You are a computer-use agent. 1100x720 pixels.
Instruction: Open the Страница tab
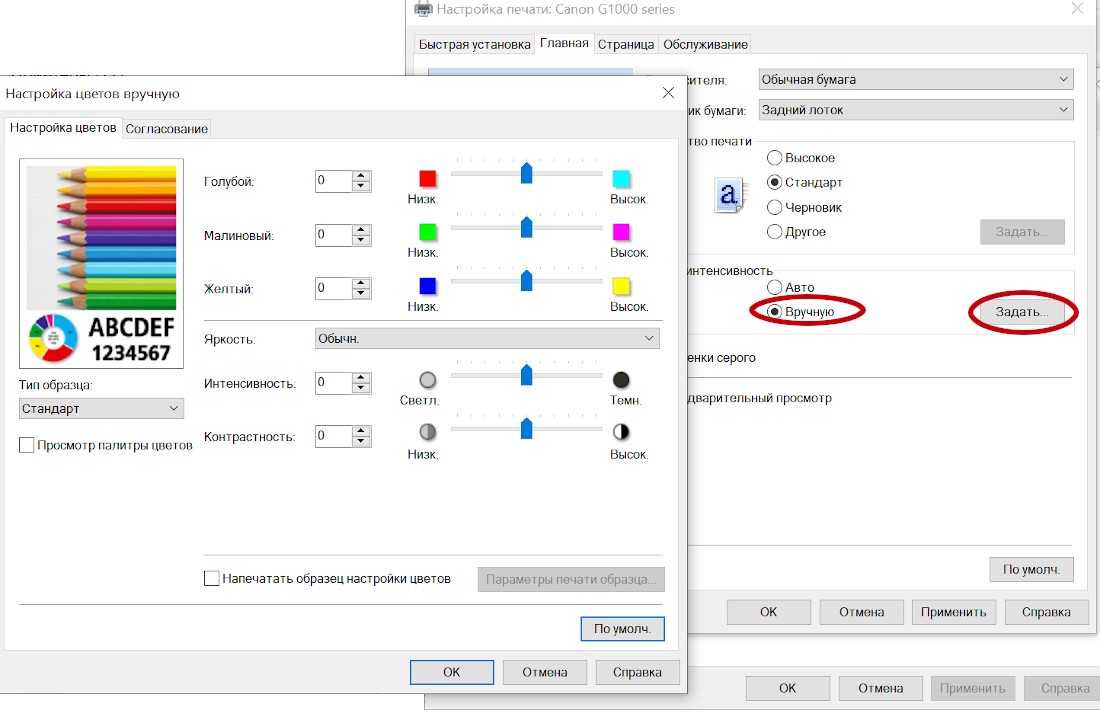(x=626, y=44)
